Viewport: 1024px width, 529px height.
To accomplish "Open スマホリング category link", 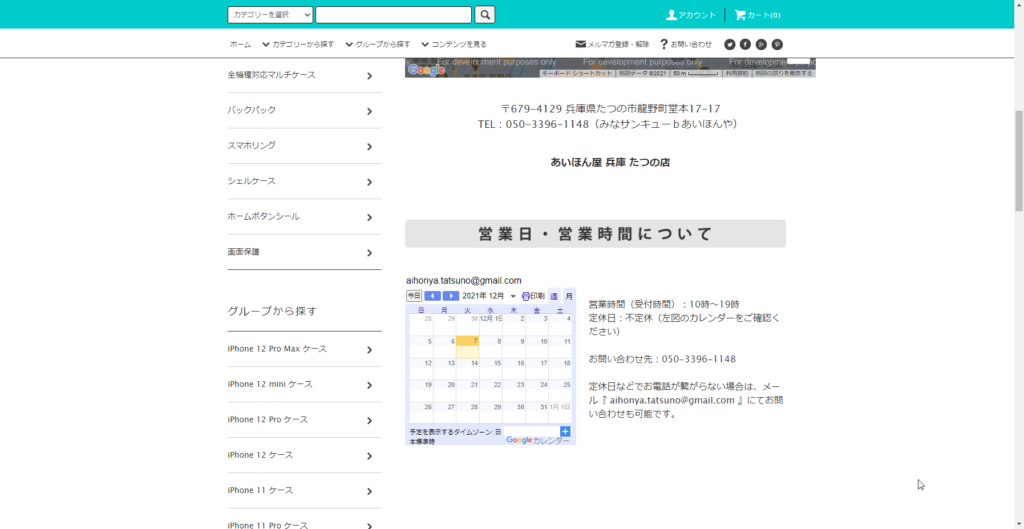I will point(251,146).
